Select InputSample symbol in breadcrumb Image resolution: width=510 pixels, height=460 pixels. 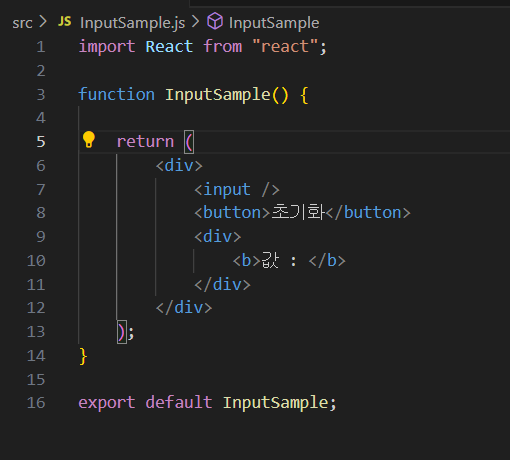coord(274,23)
